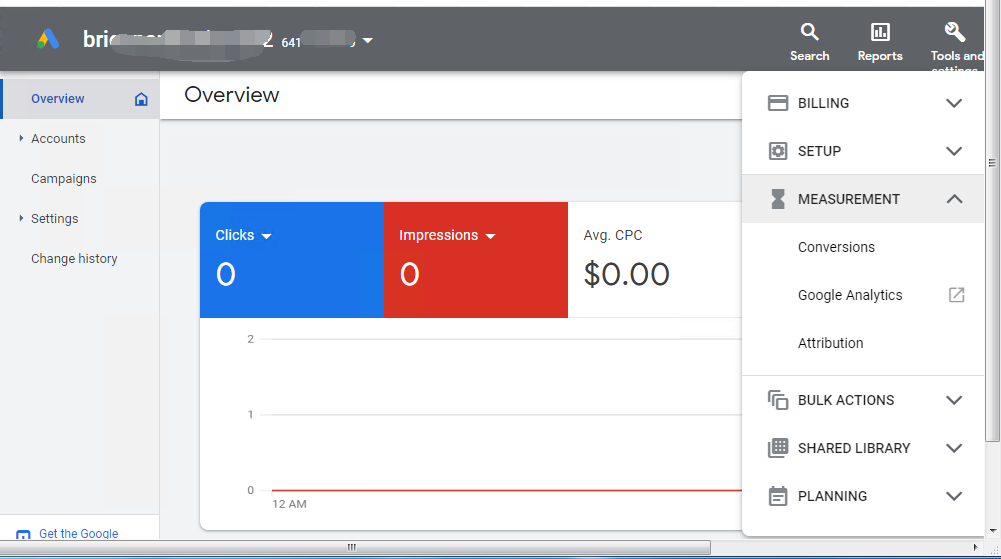Expand the Setup section chevron
Image resolution: width=1001 pixels, height=559 pixels.
(x=954, y=151)
